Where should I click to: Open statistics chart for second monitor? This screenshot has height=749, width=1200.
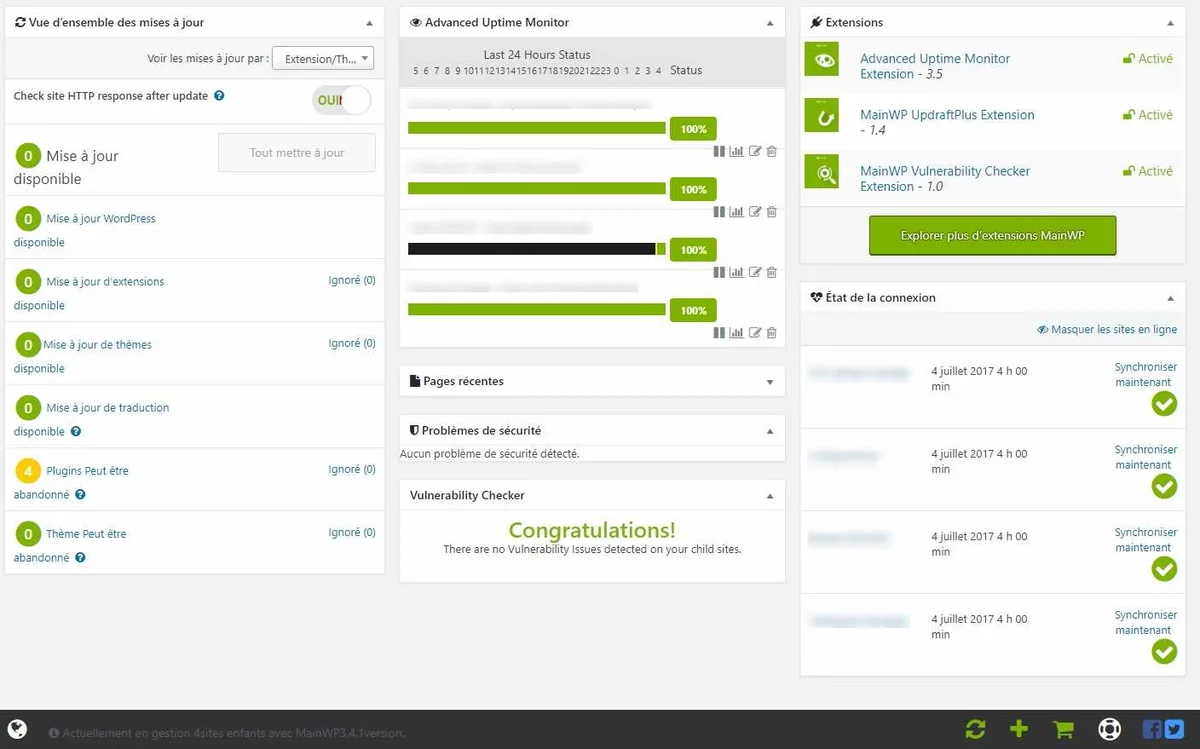[x=736, y=212]
